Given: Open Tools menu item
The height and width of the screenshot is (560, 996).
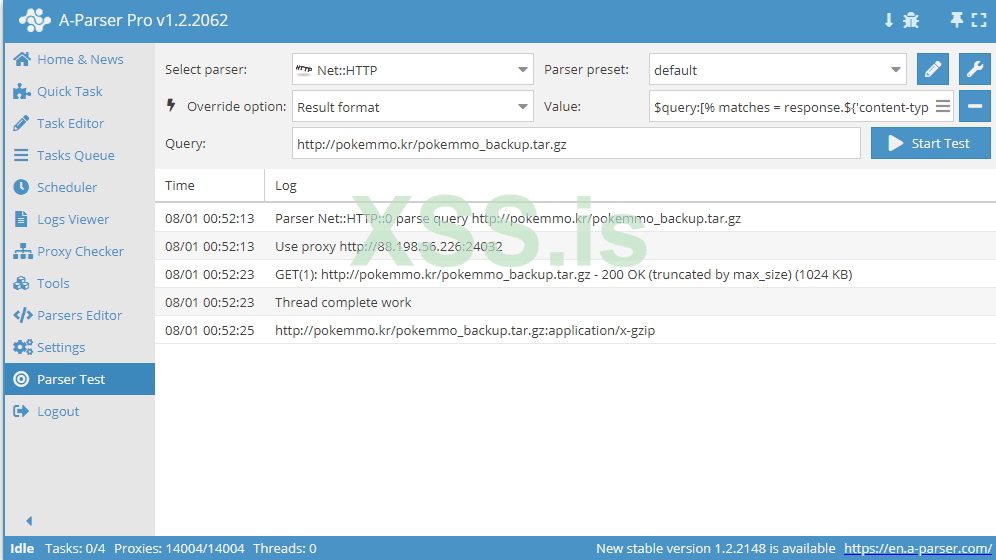Looking at the screenshot, I should pyautogui.click(x=79, y=283).
